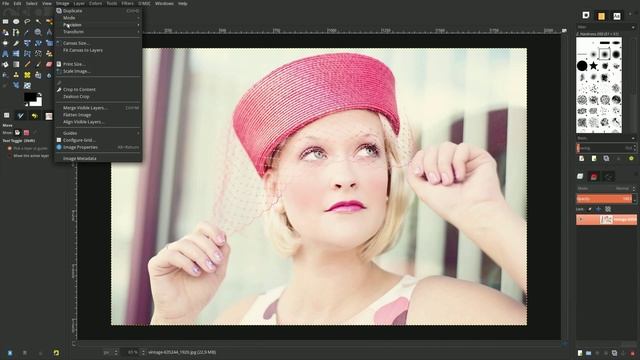Toggle Lock alpha channel

click(x=608, y=209)
